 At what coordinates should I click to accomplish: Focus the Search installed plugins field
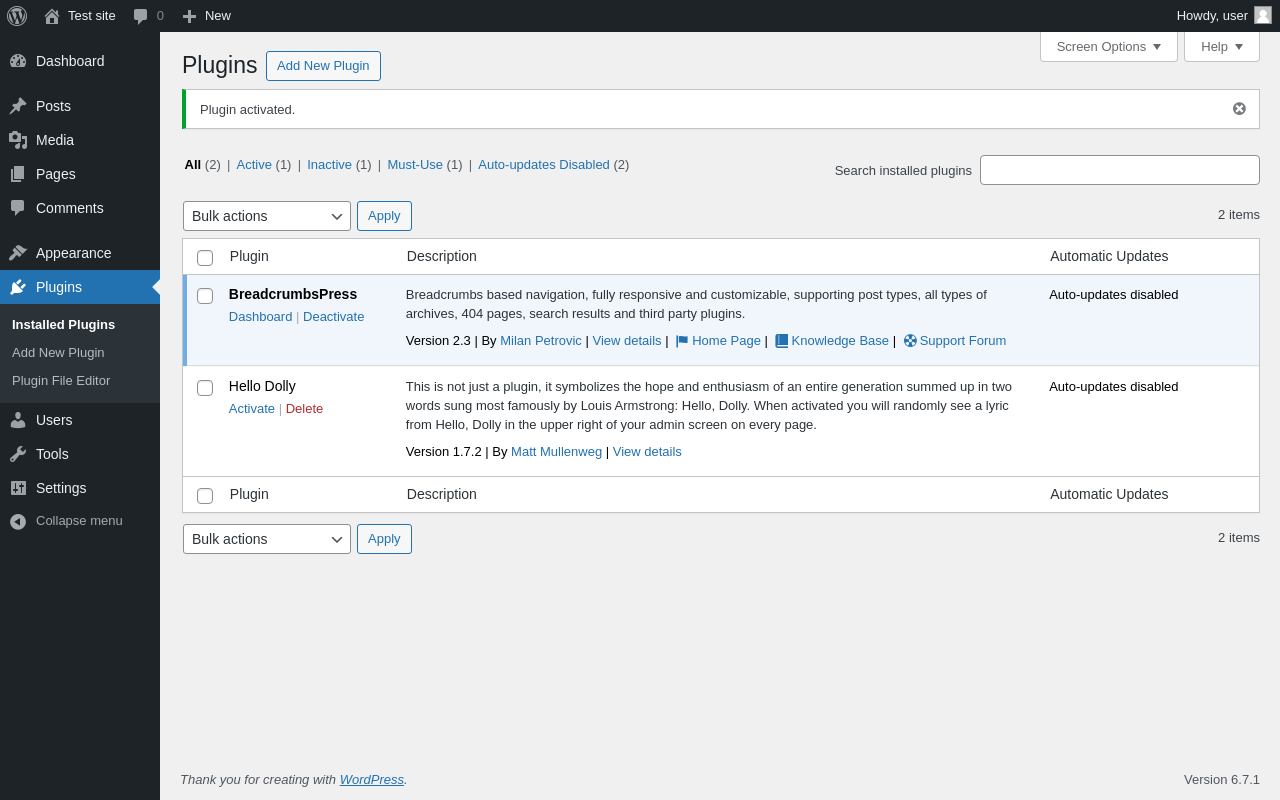tap(1120, 170)
